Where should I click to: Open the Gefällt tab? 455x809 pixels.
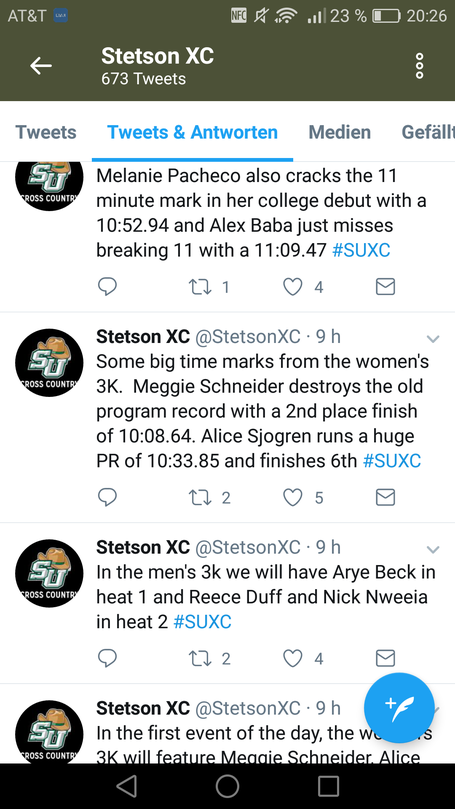(428, 132)
